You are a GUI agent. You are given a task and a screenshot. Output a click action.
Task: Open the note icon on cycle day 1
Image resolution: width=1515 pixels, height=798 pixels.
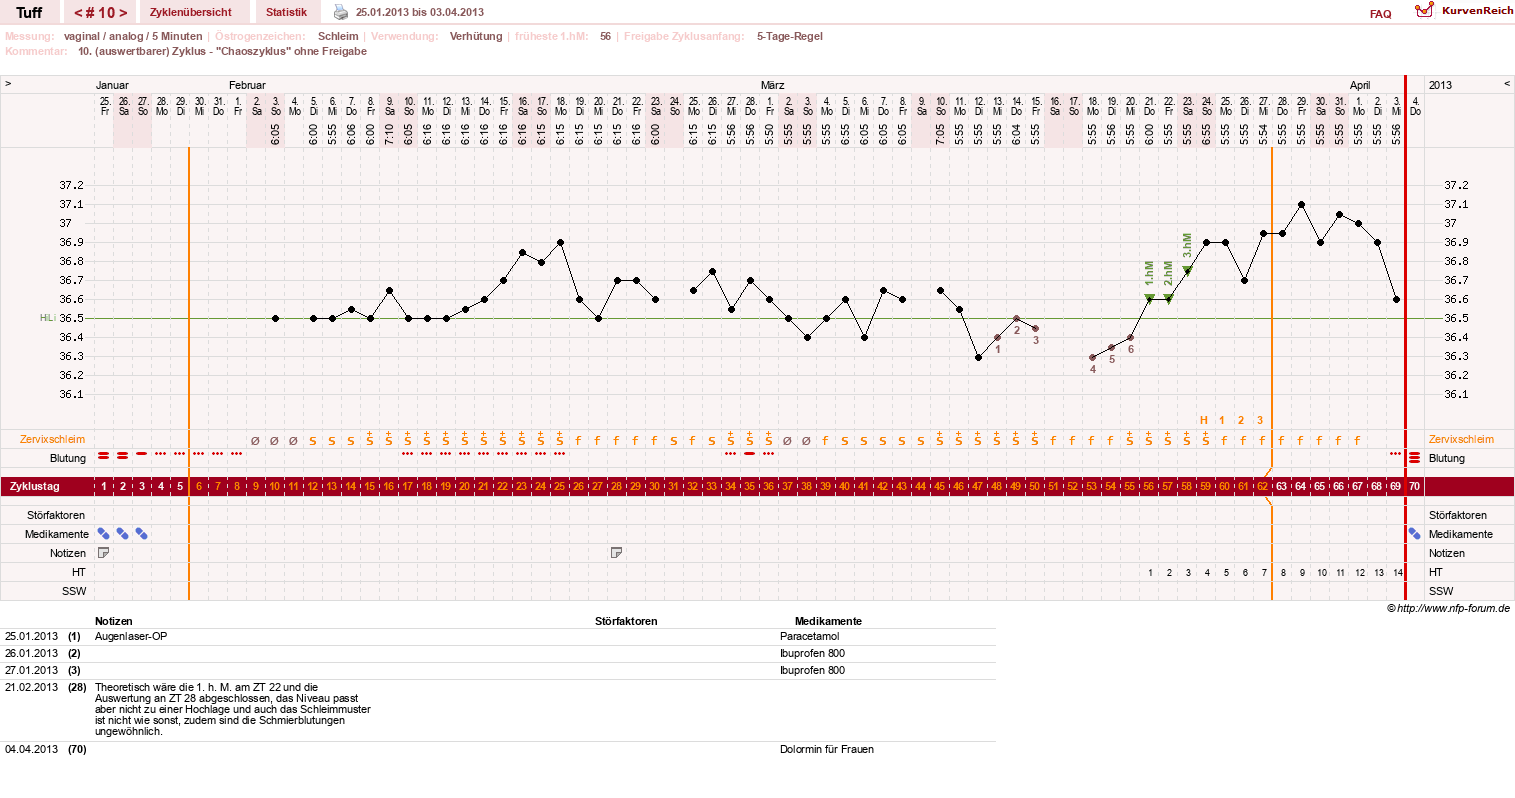tap(103, 553)
